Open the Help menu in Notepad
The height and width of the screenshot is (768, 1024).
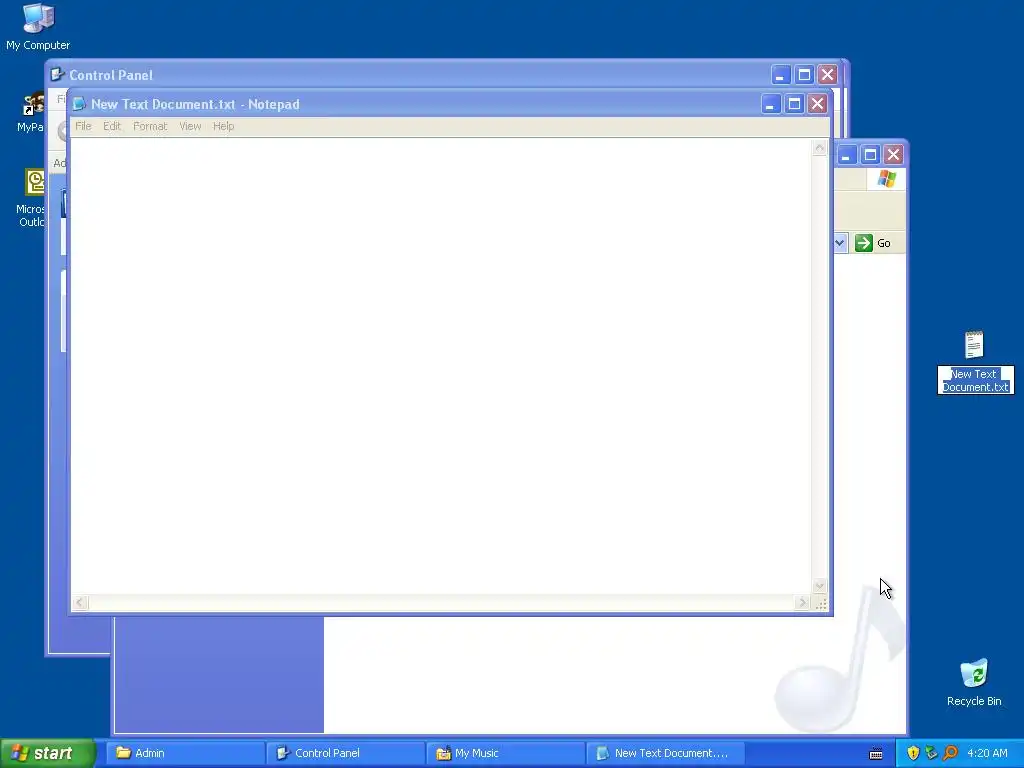(223, 126)
